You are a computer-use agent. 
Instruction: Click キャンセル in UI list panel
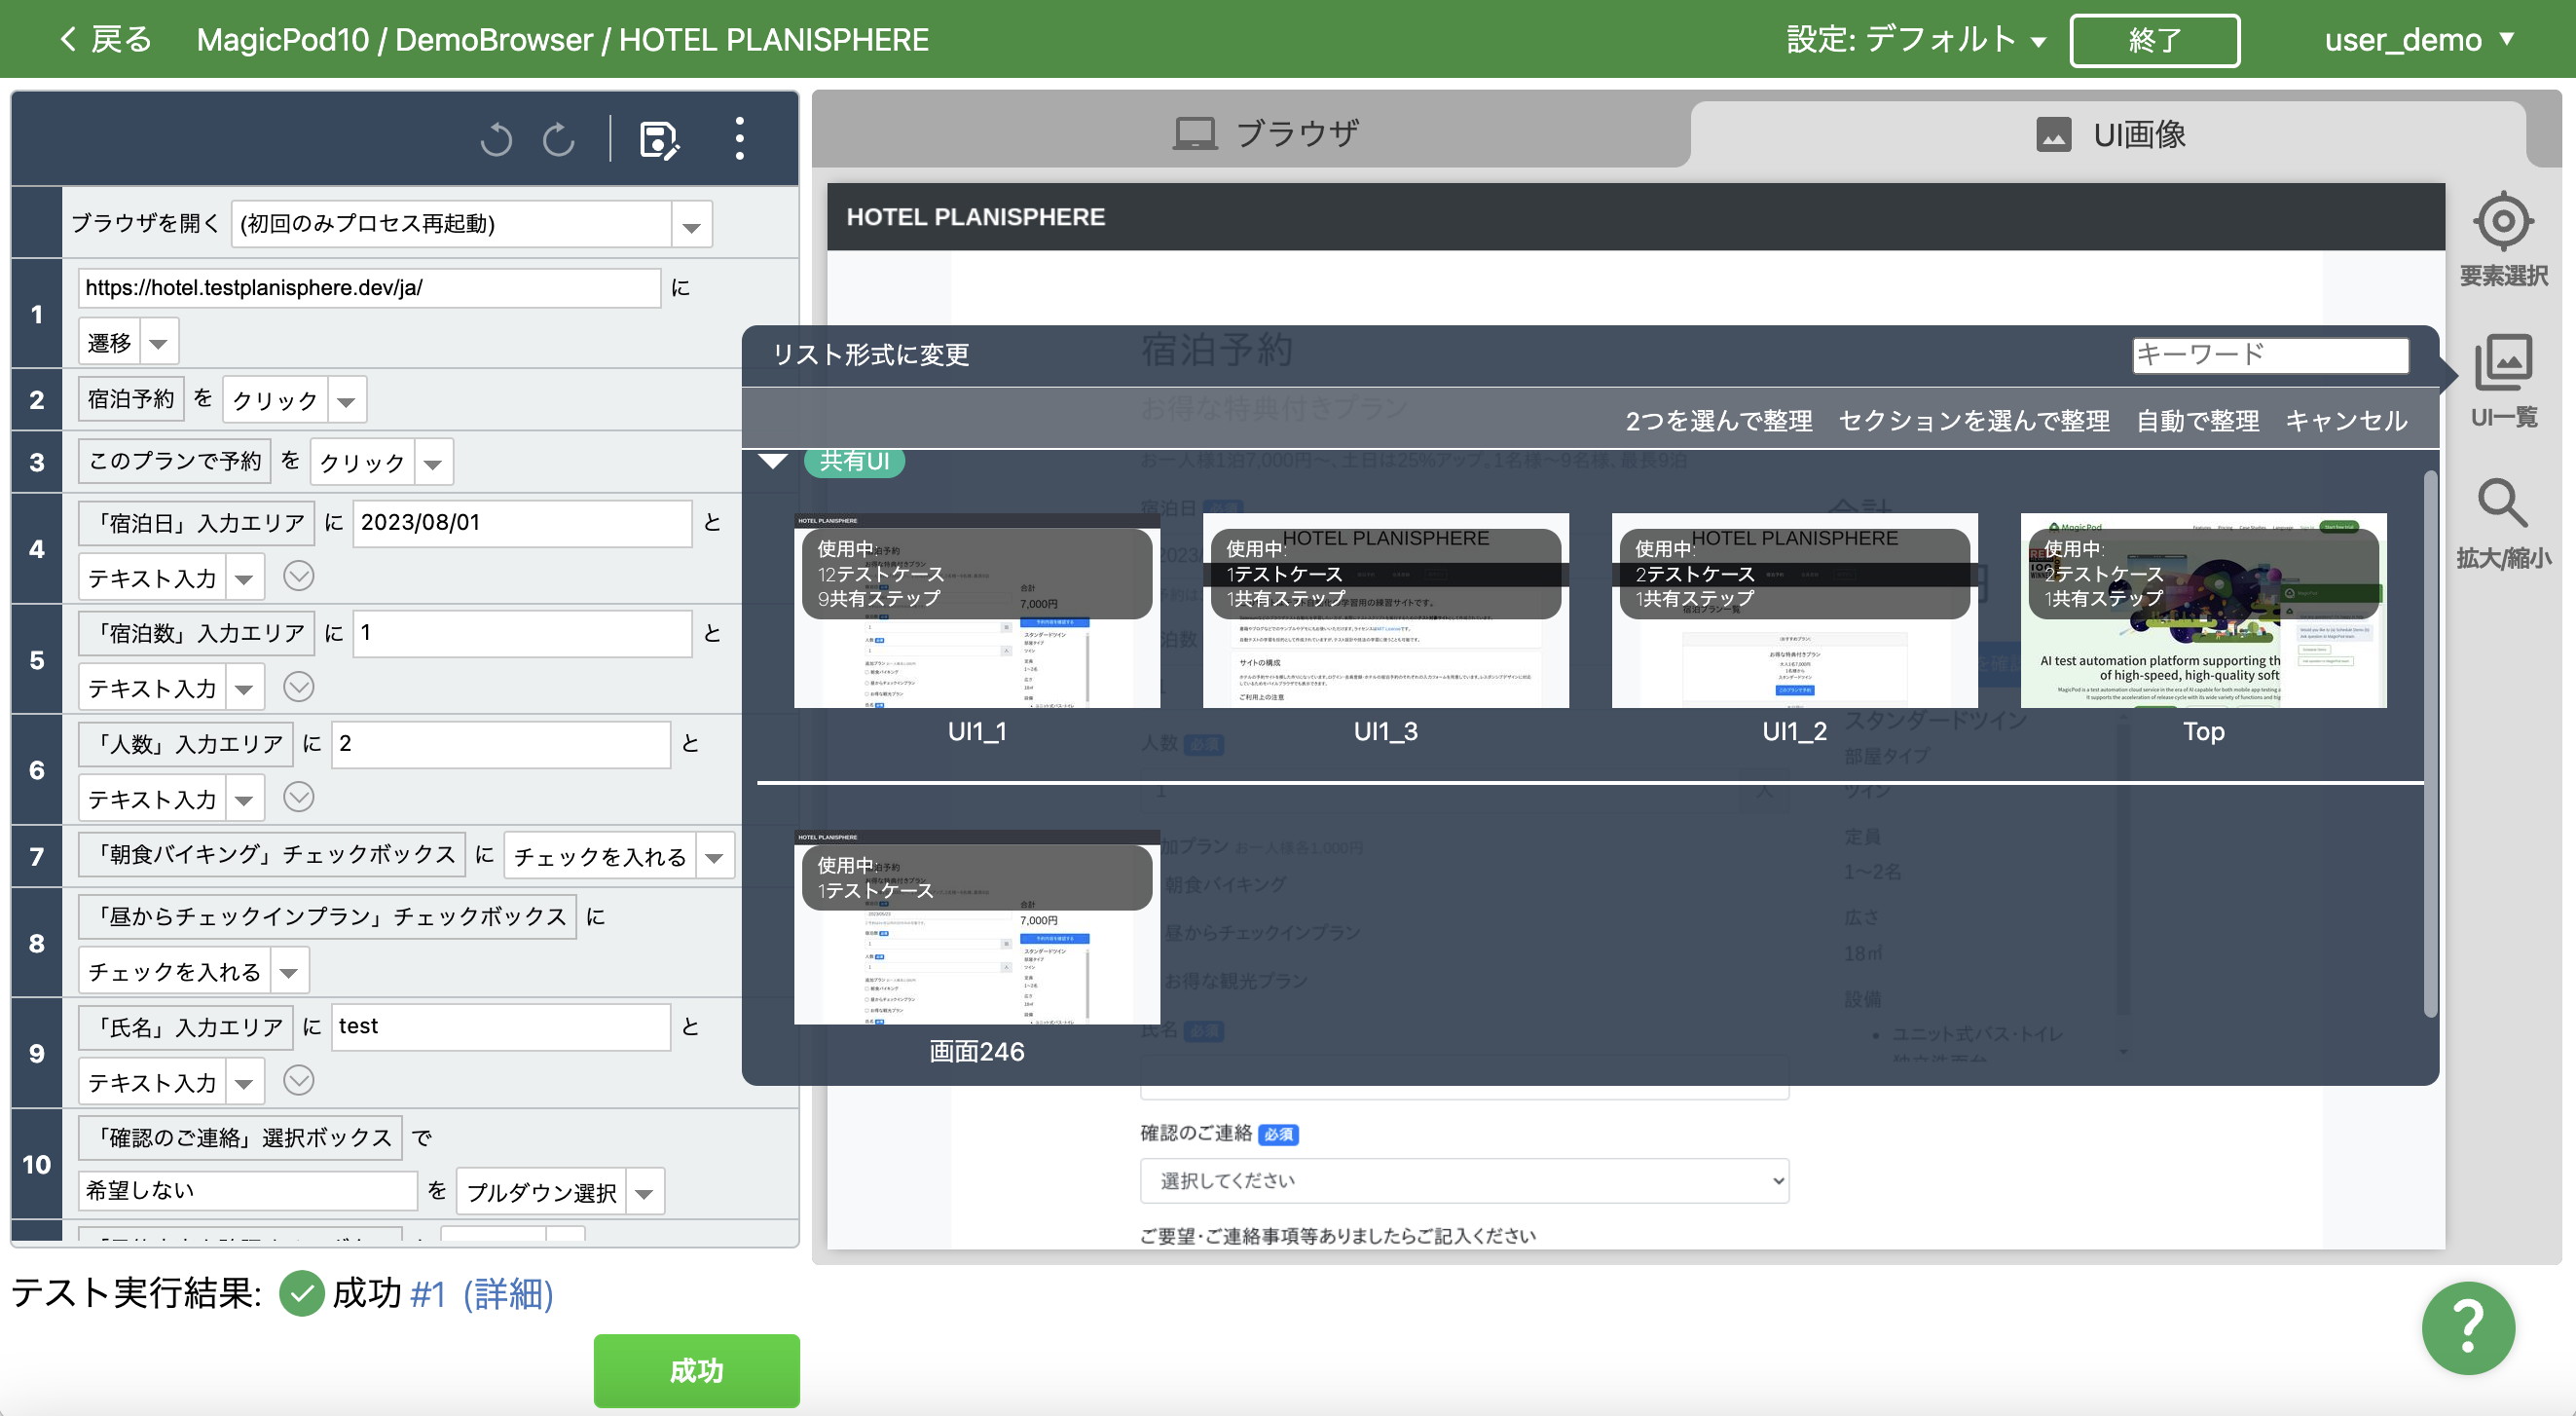coord(2346,421)
